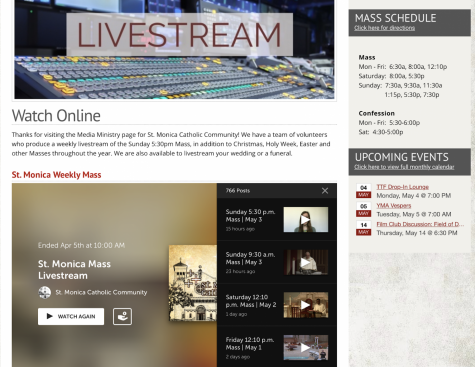Click the Watch Again button
Image resolution: width=475 pixels, height=367 pixels.
[x=71, y=316]
